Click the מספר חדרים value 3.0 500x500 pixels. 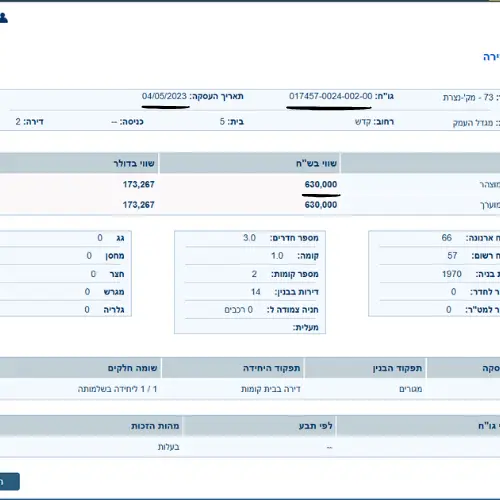(249, 238)
